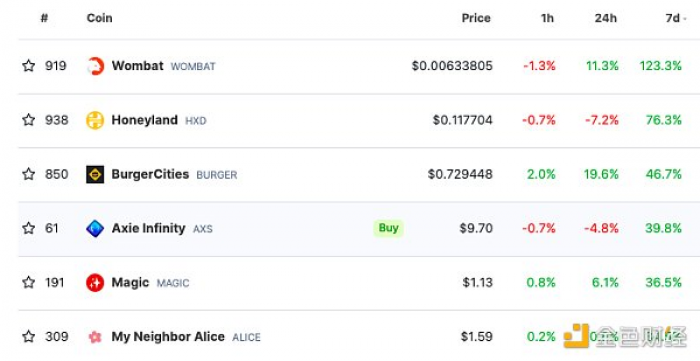Click the Honeyland coin logo icon
Viewport: 700px width, 361px height.
pos(95,120)
